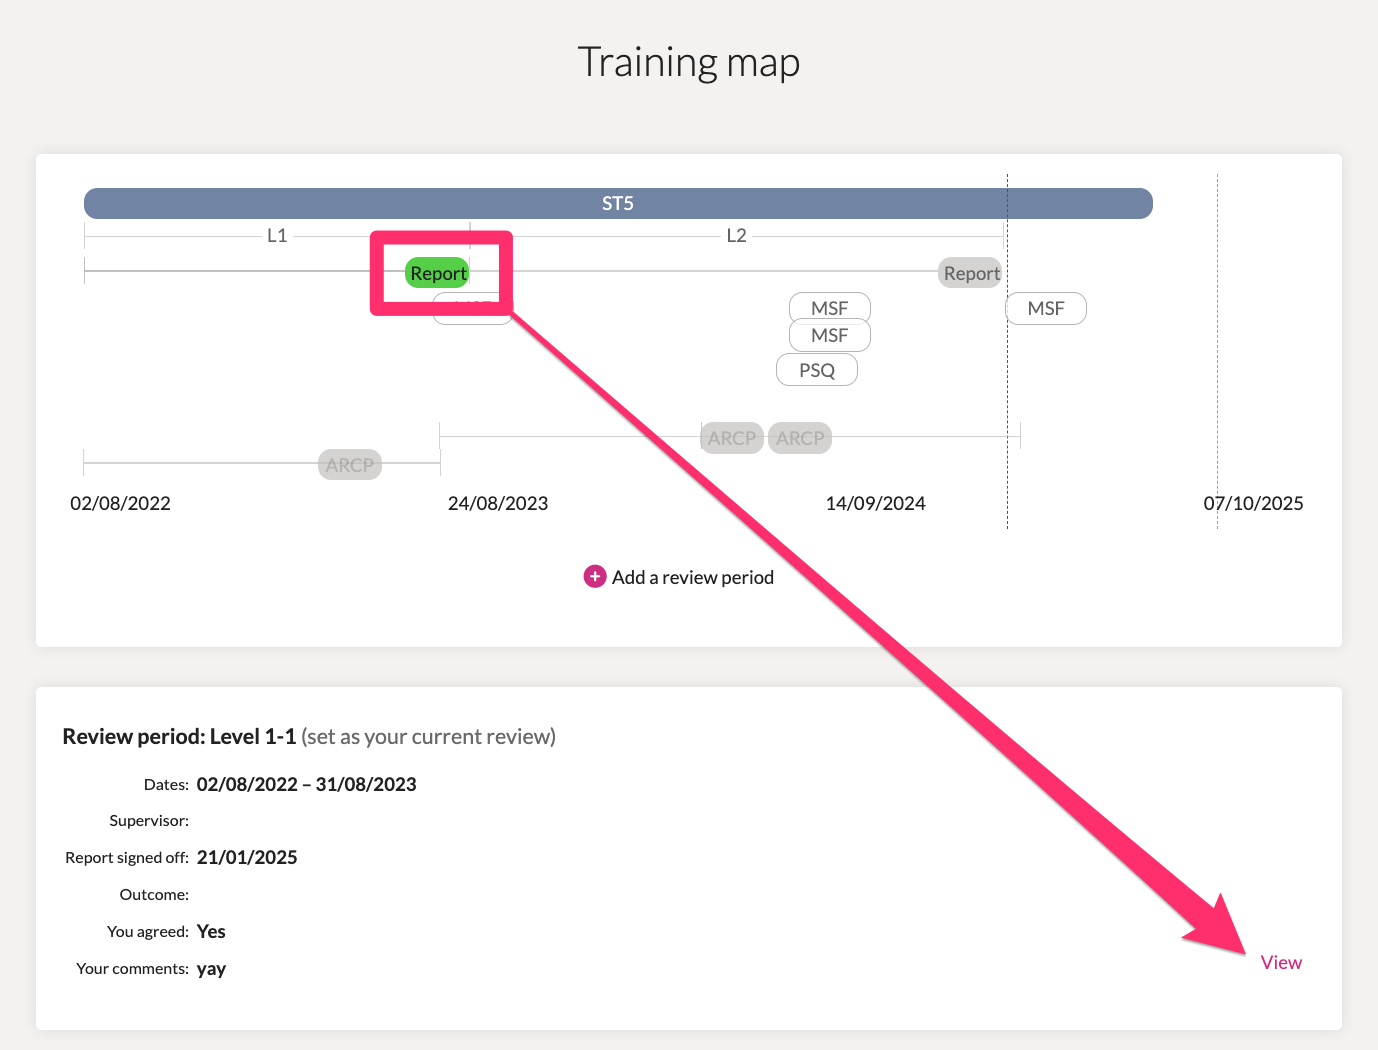Select the ARCP marker on the lower-left line
Image resolution: width=1378 pixels, height=1050 pixels.
point(350,465)
